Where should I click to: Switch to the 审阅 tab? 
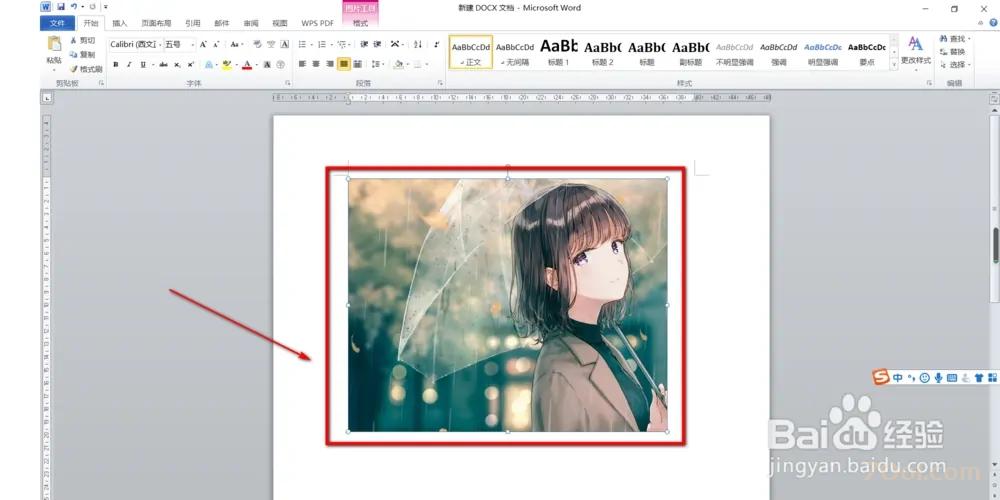[x=251, y=23]
